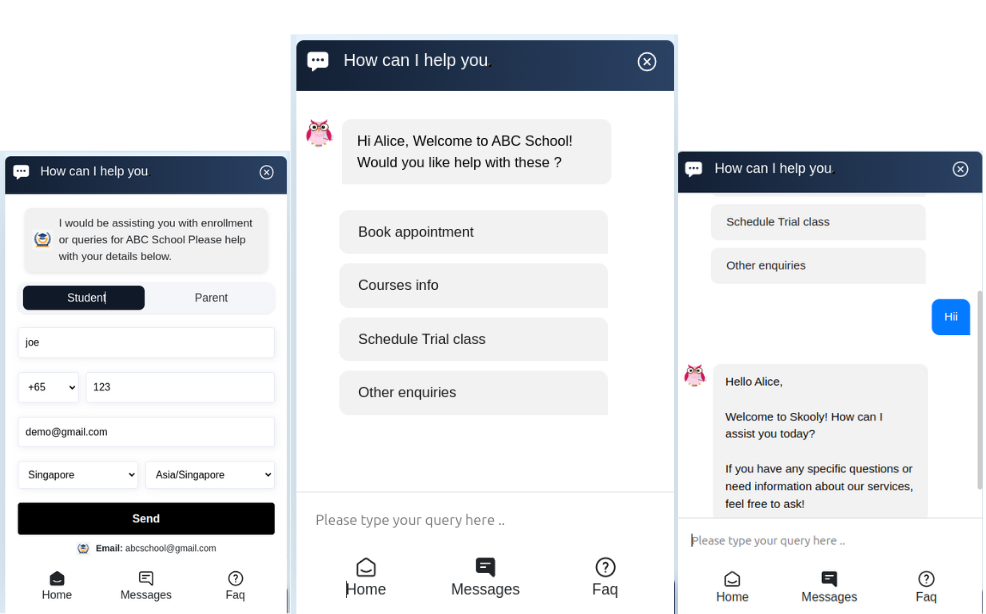Open Faq icon in right chat widget
The width and height of the screenshot is (986, 614).
(926, 579)
